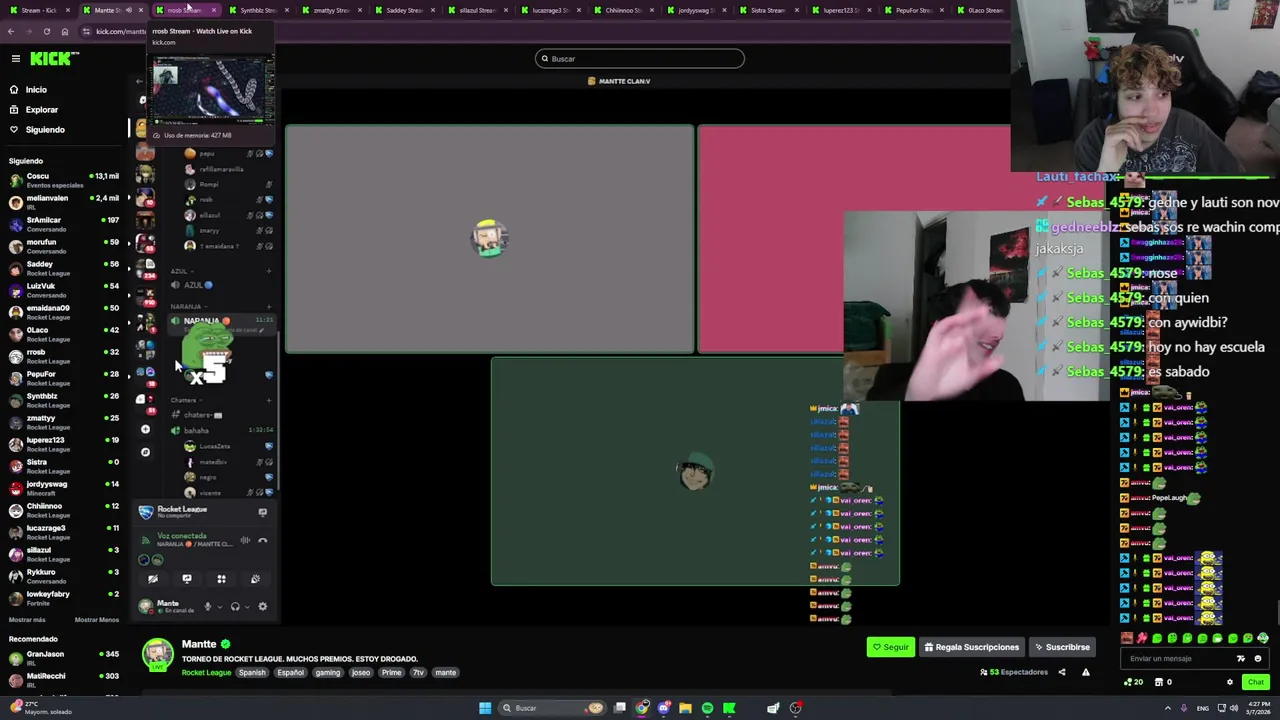1280x720 pixels.
Task: Click the Suscribirse button
Action: tap(1061, 647)
